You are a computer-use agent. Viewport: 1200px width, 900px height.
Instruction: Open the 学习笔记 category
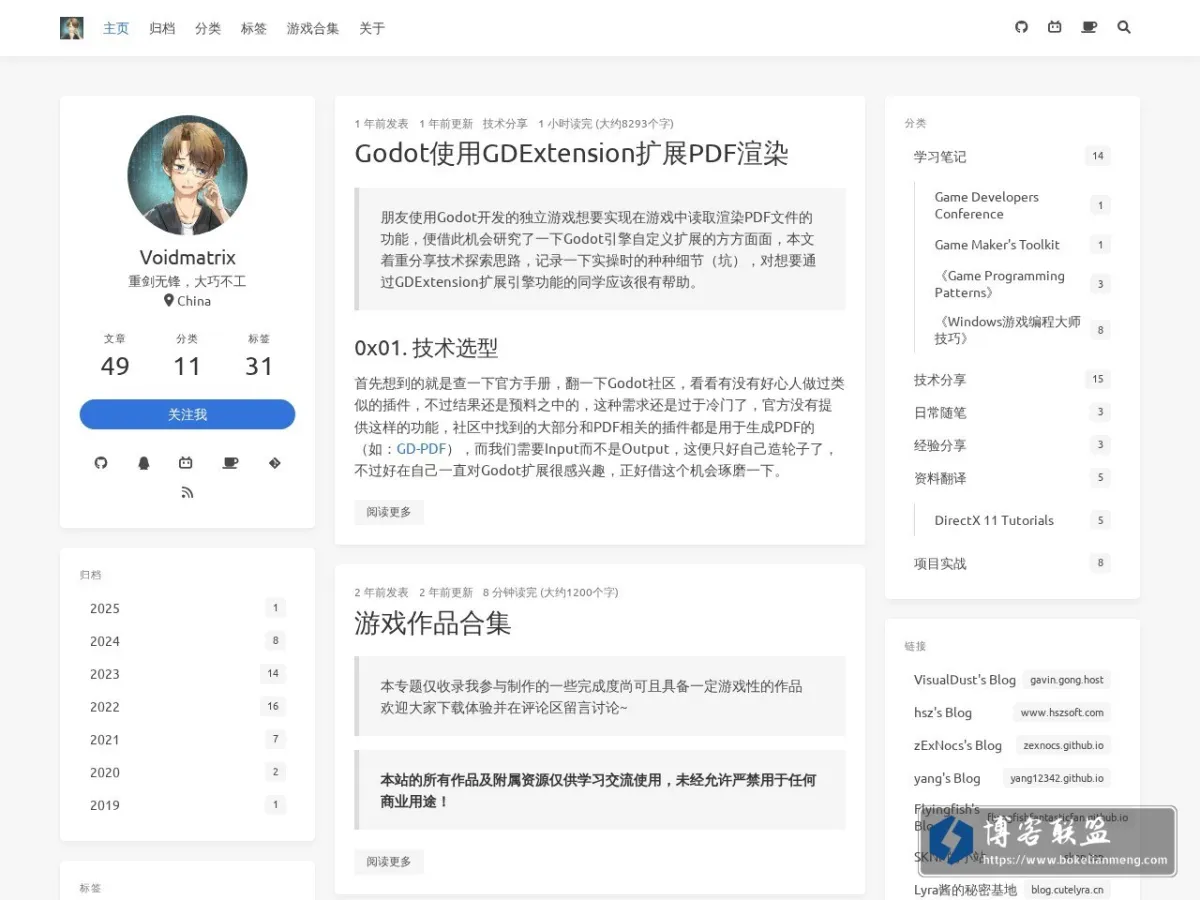(1012, 156)
